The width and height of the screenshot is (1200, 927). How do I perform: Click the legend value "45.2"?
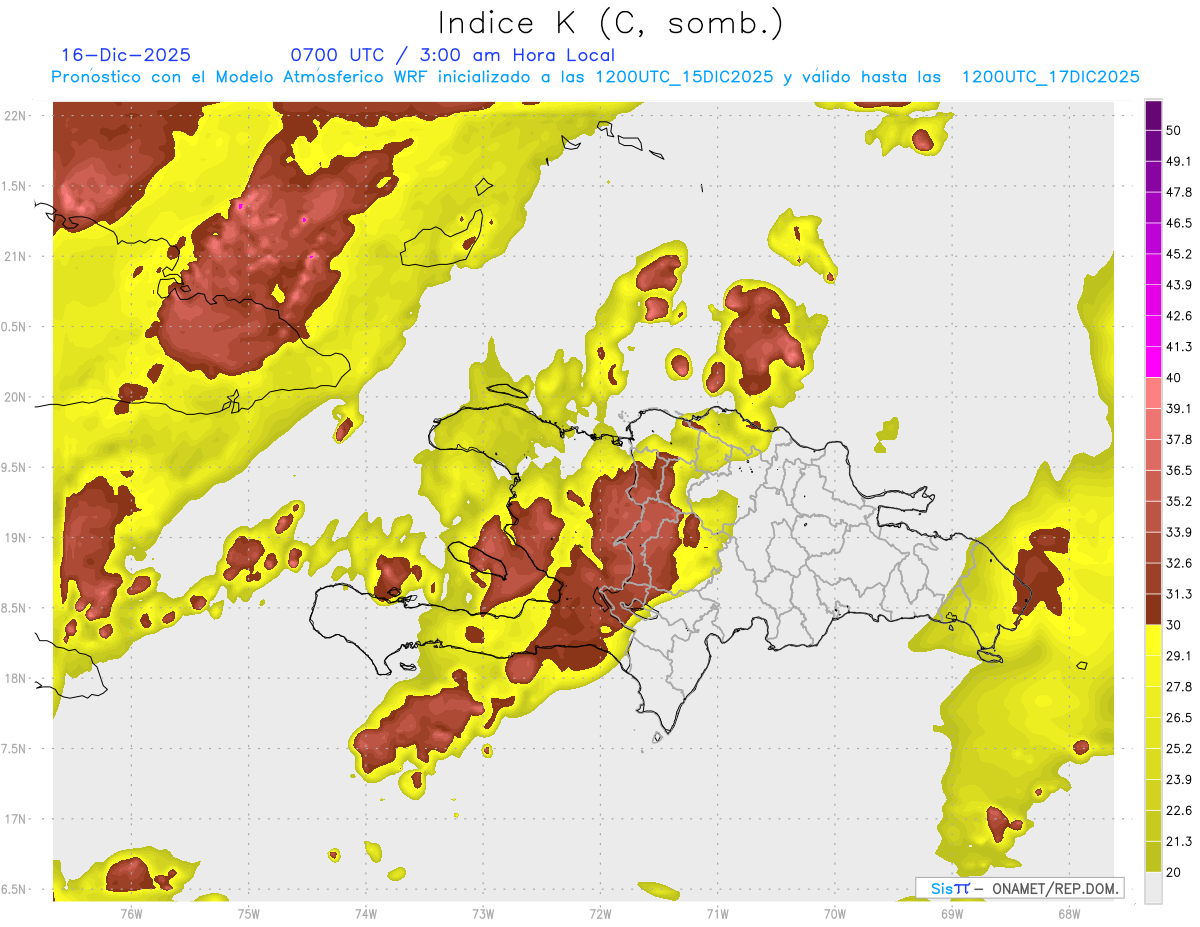tap(1179, 254)
